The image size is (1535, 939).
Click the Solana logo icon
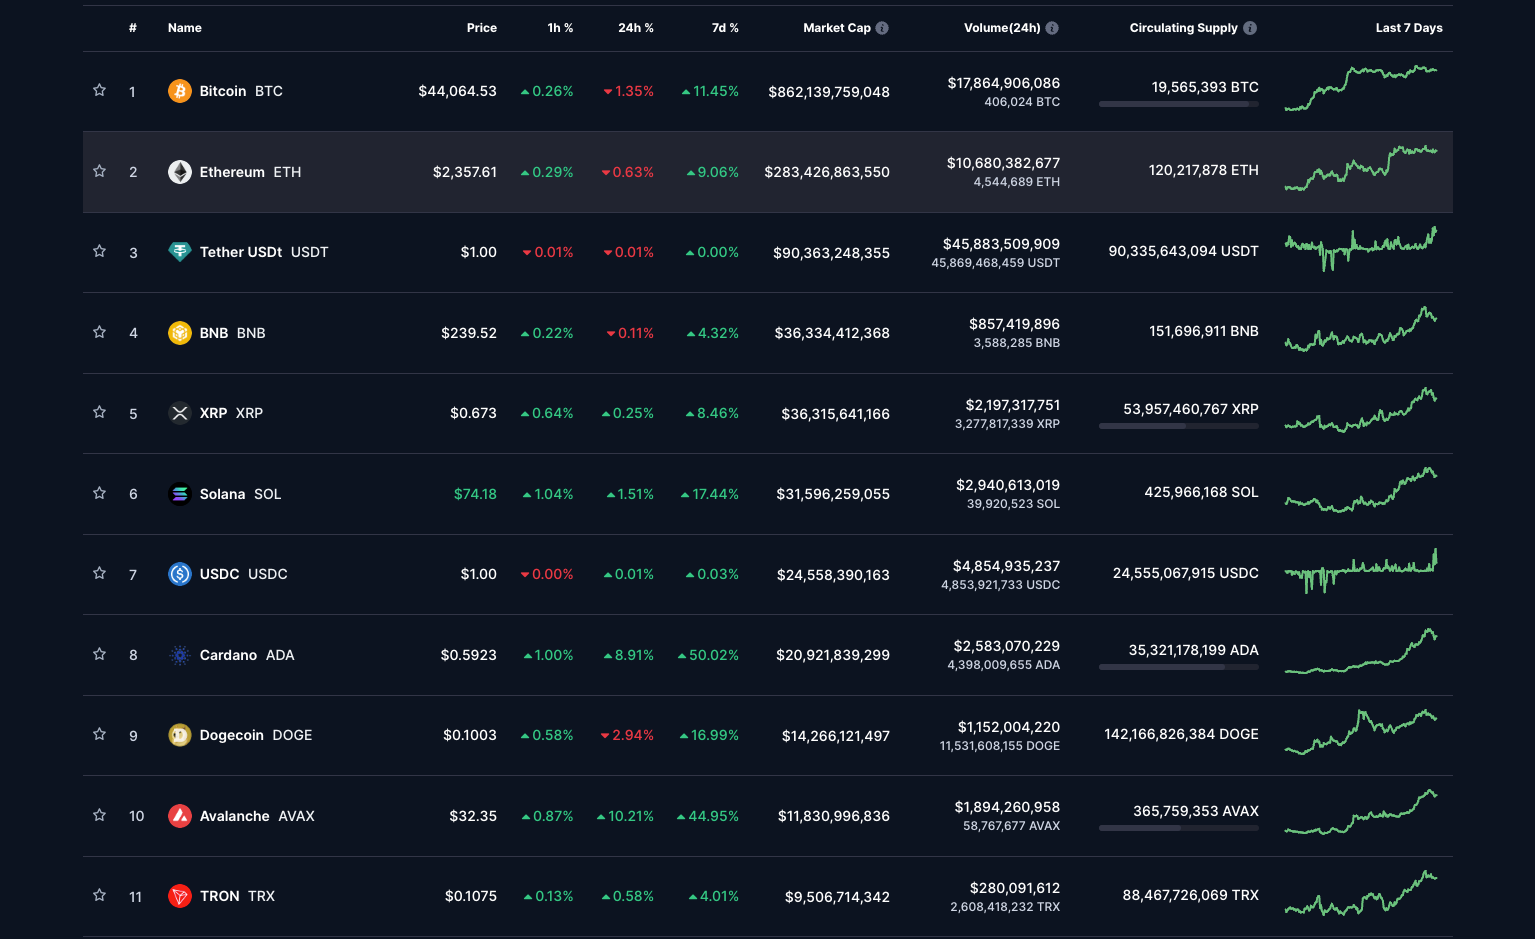tap(180, 493)
